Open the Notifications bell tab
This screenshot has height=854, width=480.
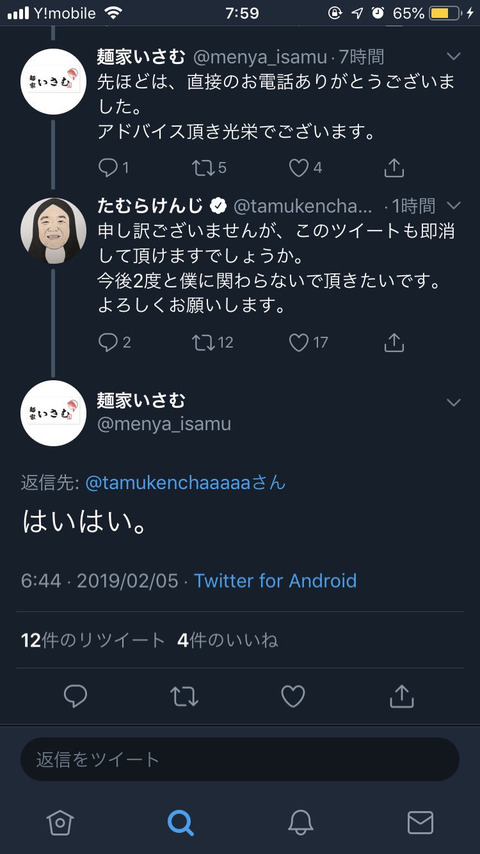click(300, 822)
